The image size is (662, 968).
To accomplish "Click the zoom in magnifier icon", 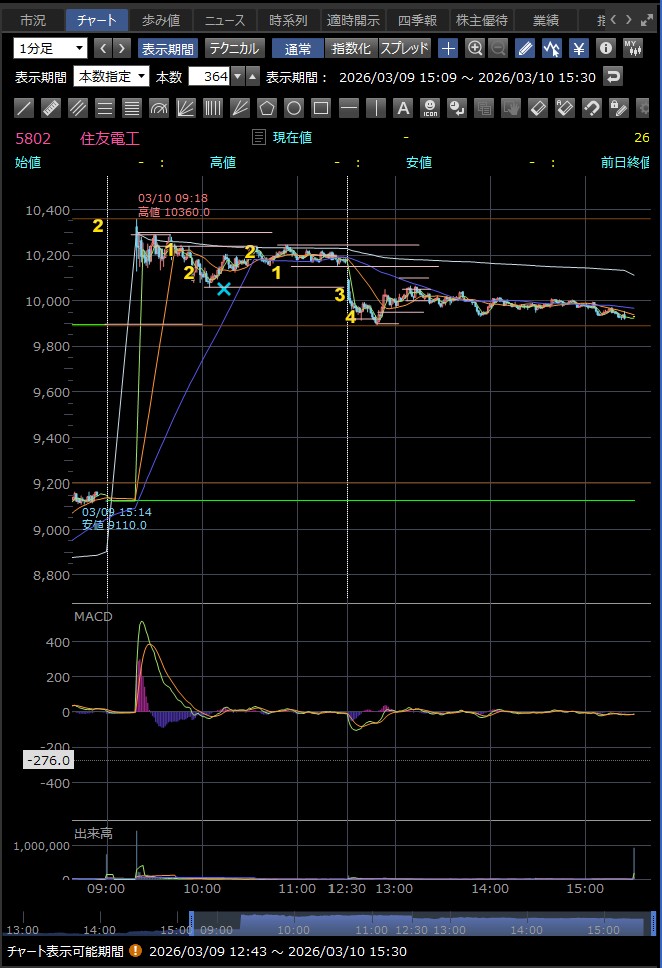I will pyautogui.click(x=475, y=48).
